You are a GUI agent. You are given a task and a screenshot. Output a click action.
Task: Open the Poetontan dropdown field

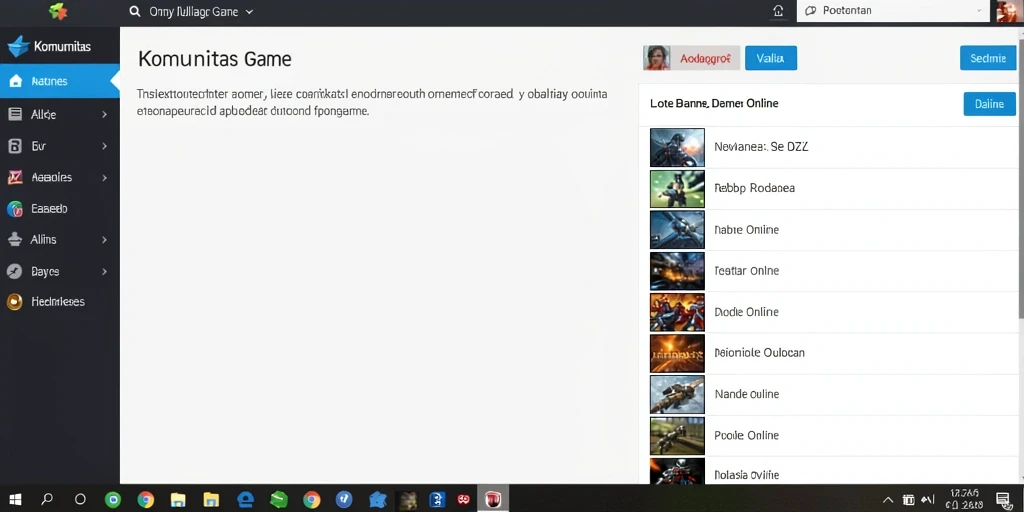893,11
